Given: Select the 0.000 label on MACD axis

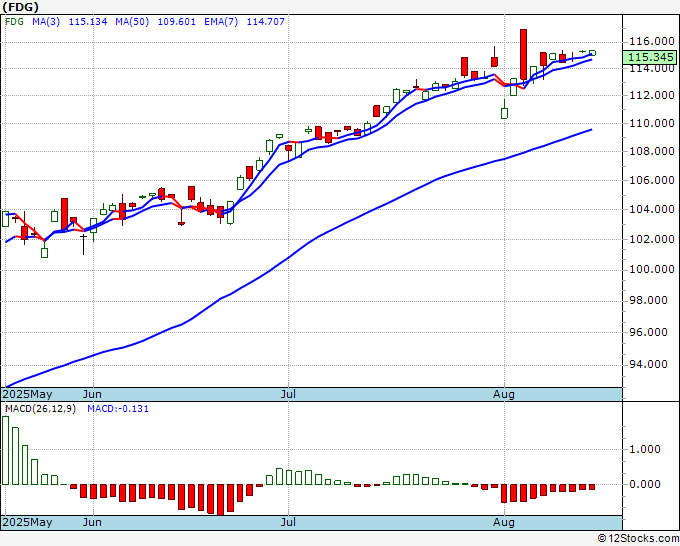Looking at the screenshot, I should point(645,484).
